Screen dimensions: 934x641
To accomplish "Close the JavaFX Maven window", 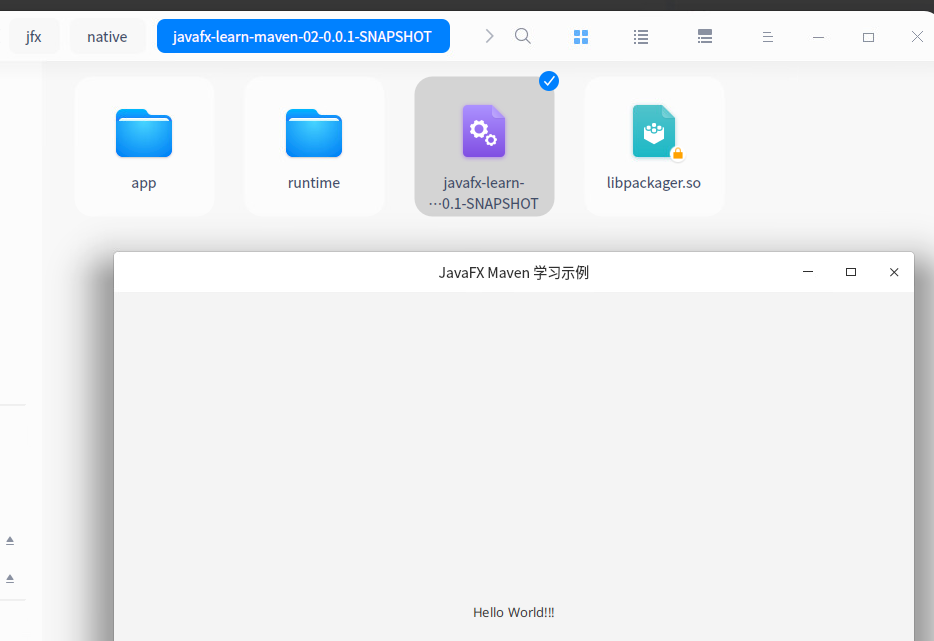I will point(893,272).
